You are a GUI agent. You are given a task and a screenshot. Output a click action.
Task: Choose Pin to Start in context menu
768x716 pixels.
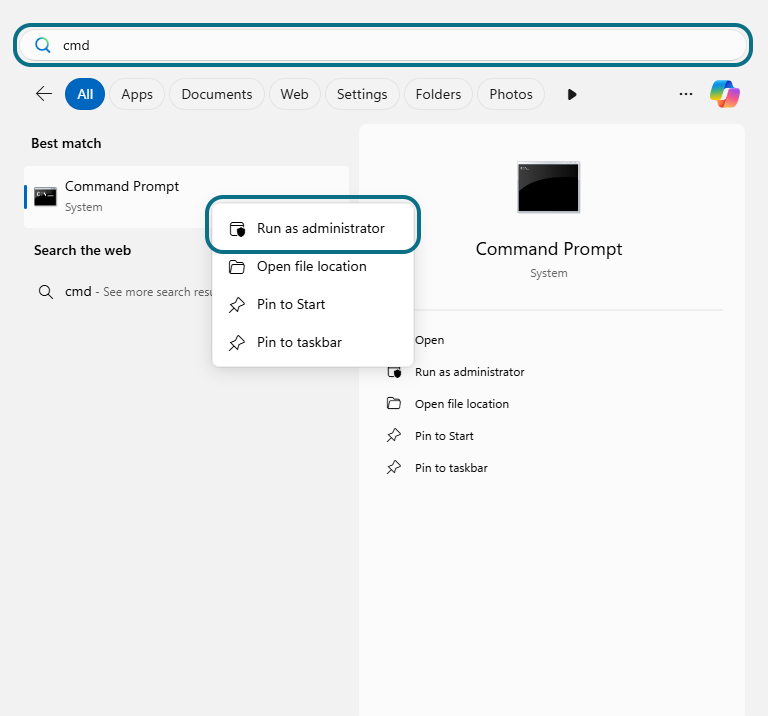(x=313, y=304)
